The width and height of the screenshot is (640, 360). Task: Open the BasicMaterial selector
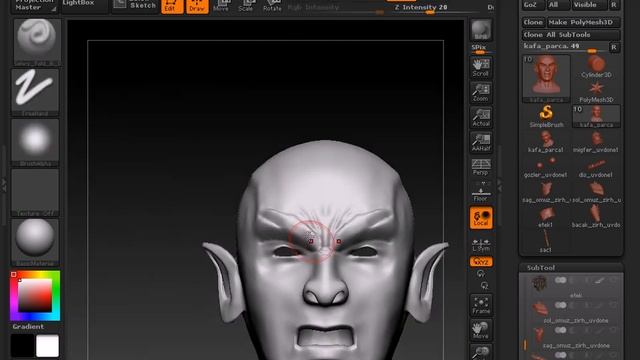point(35,243)
